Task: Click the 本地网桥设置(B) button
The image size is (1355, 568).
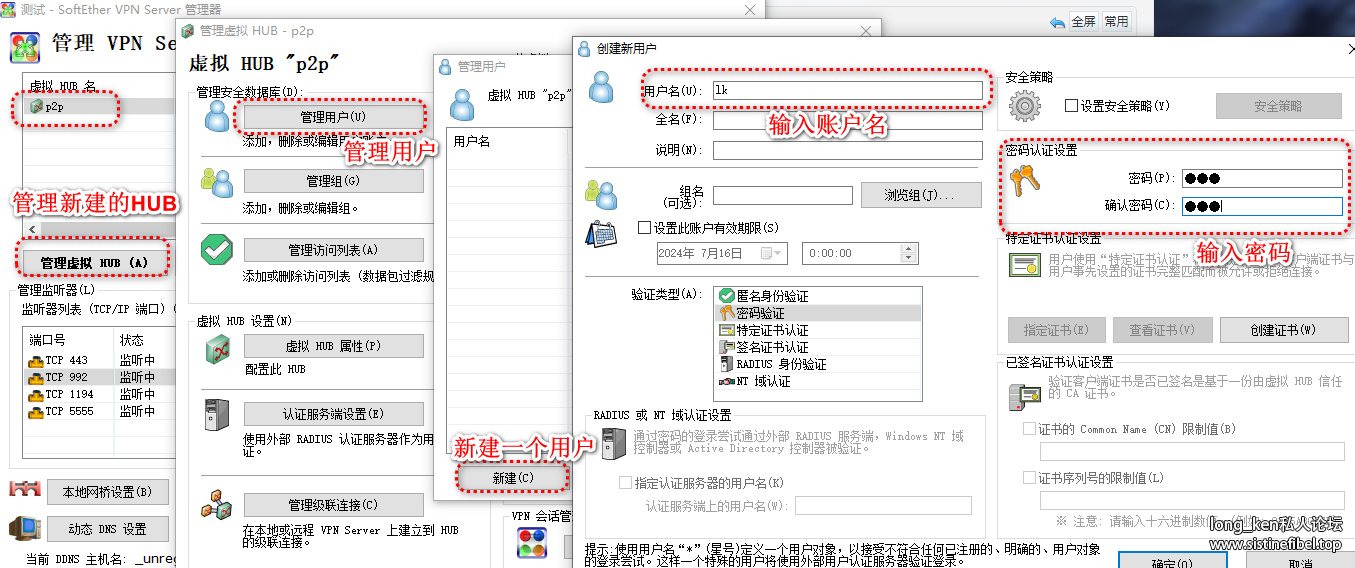Action: 107,492
